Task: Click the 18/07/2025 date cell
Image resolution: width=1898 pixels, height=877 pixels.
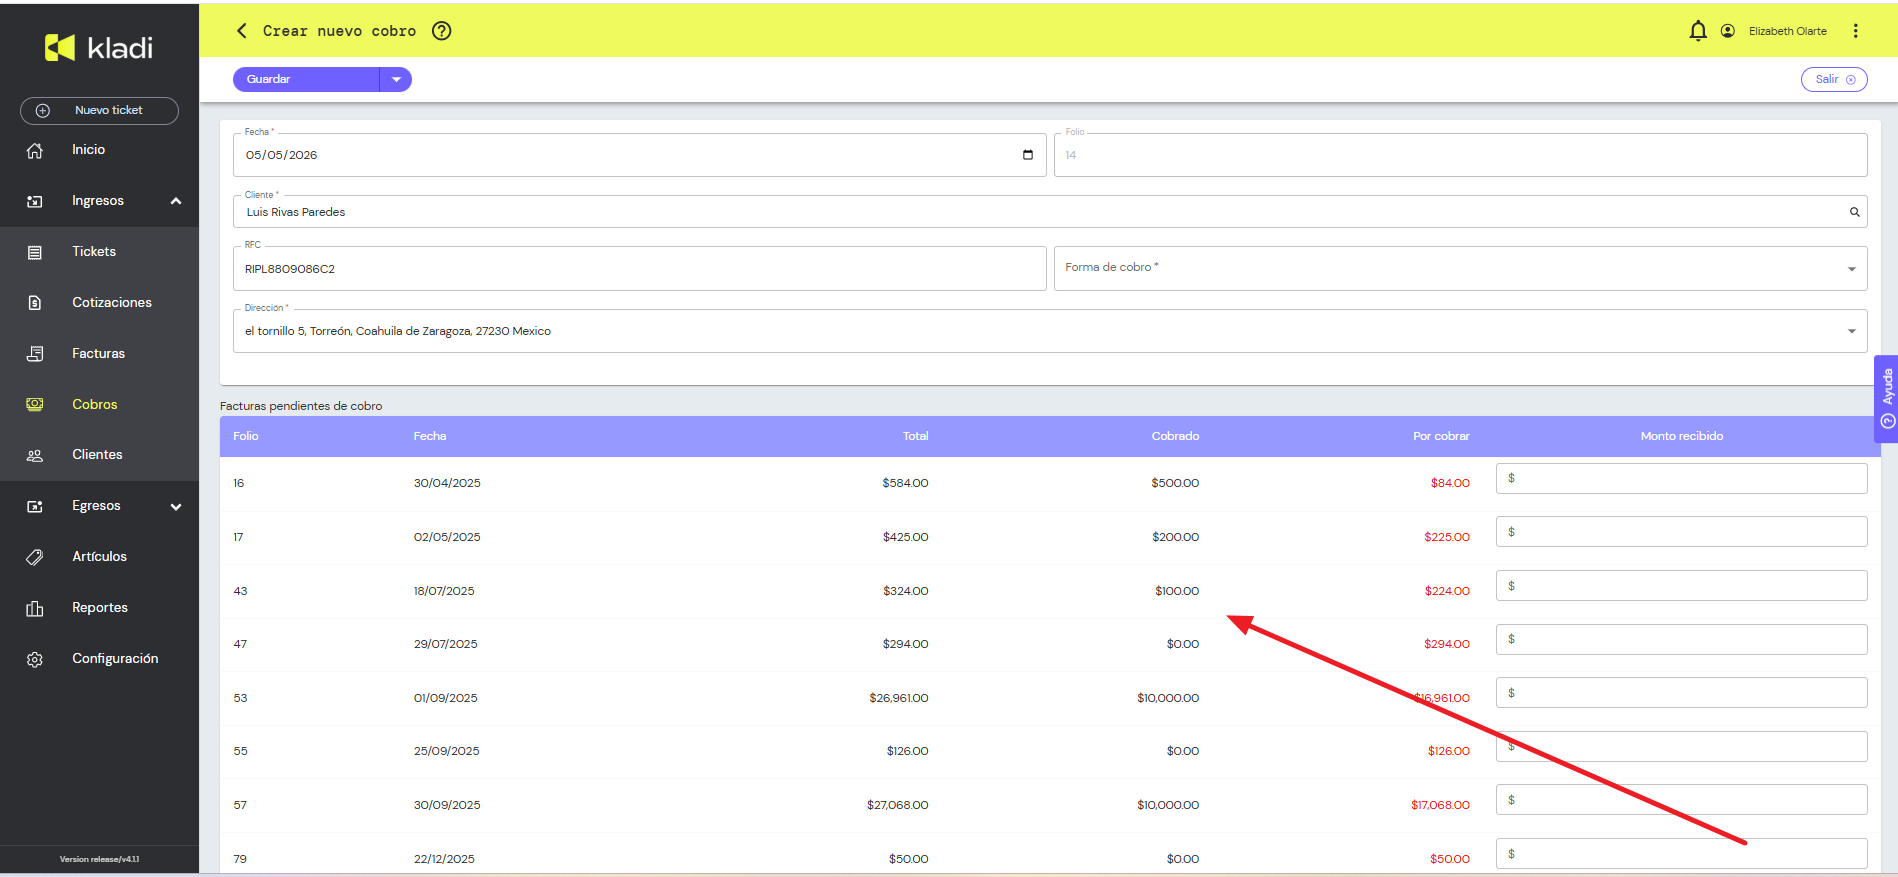Action: tap(444, 591)
